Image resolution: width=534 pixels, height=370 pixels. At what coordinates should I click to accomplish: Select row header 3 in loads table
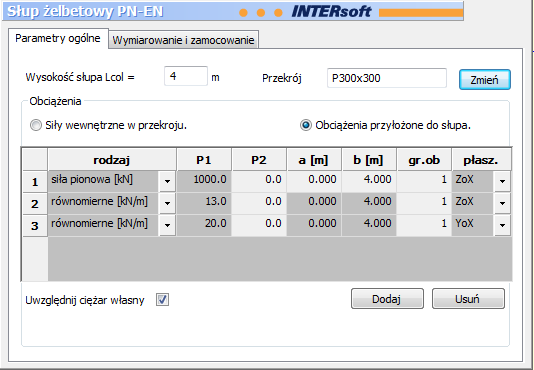(35, 226)
